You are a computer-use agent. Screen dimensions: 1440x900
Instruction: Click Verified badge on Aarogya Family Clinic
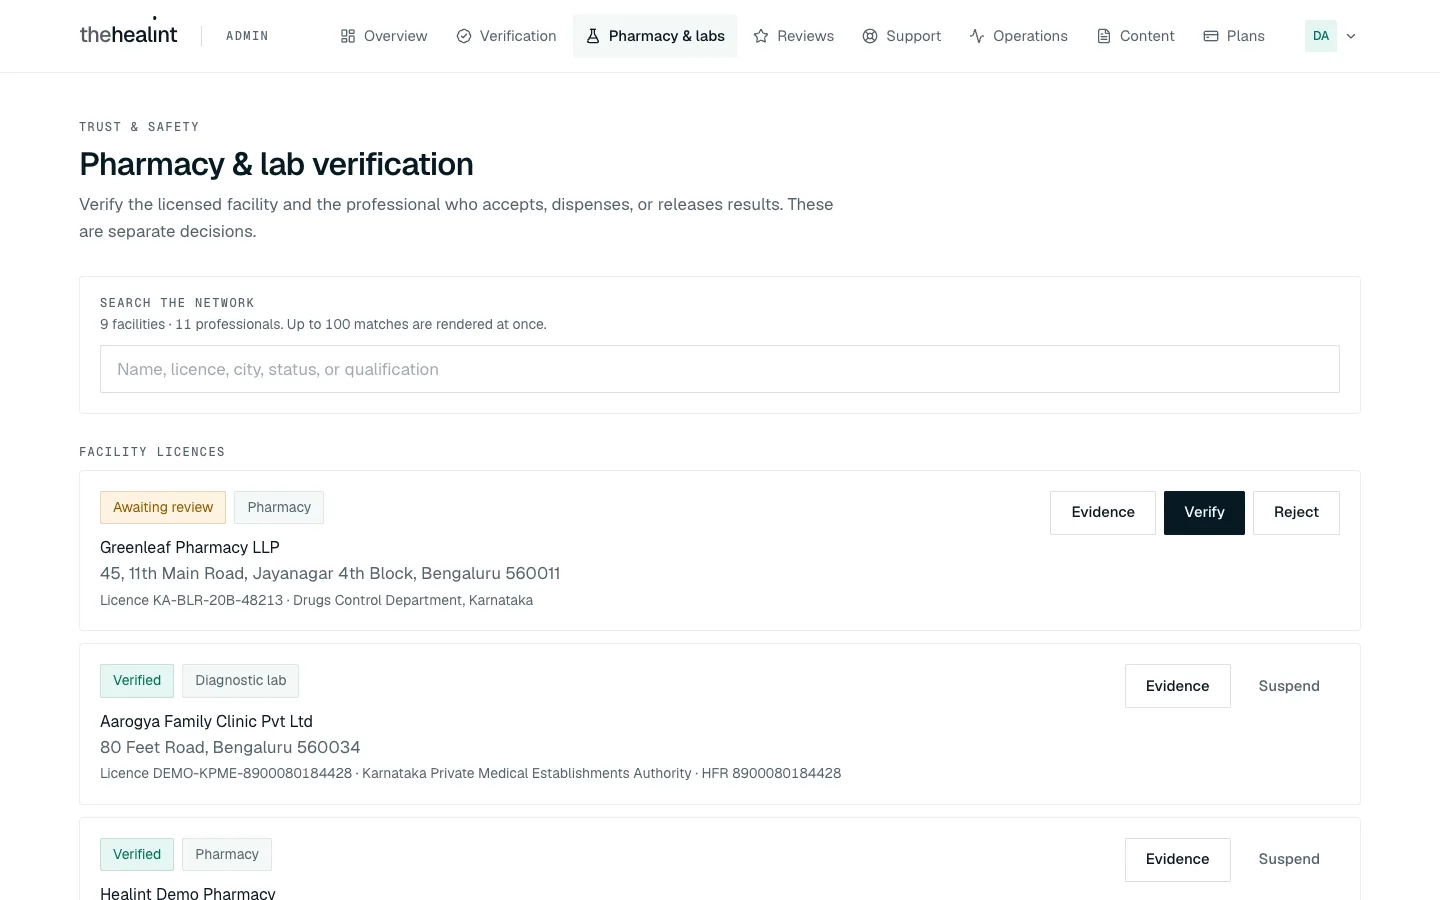(137, 681)
